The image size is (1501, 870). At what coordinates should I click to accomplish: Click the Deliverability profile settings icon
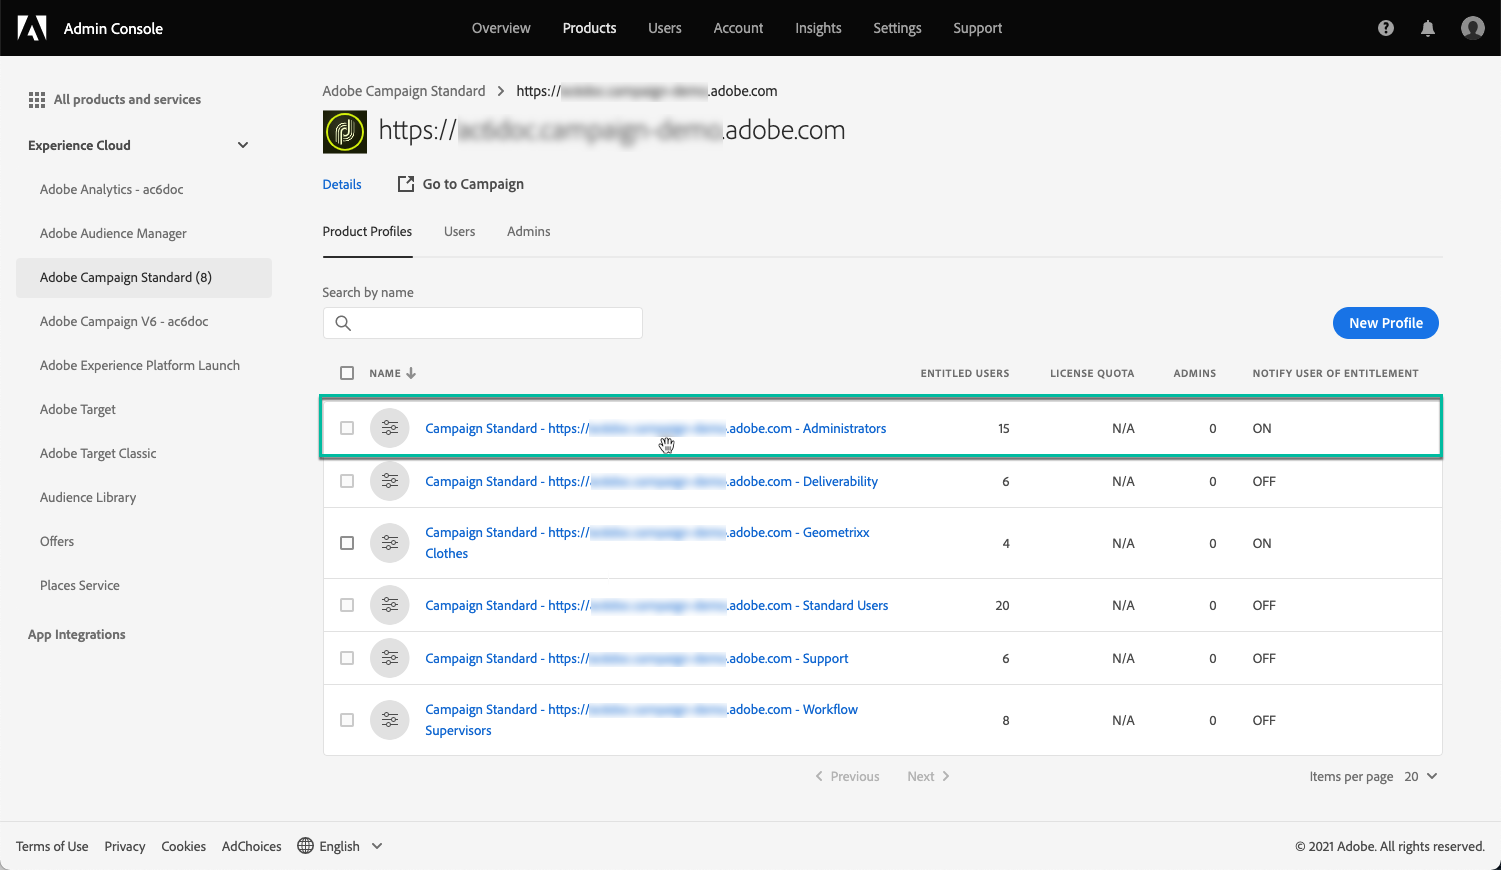pos(390,481)
